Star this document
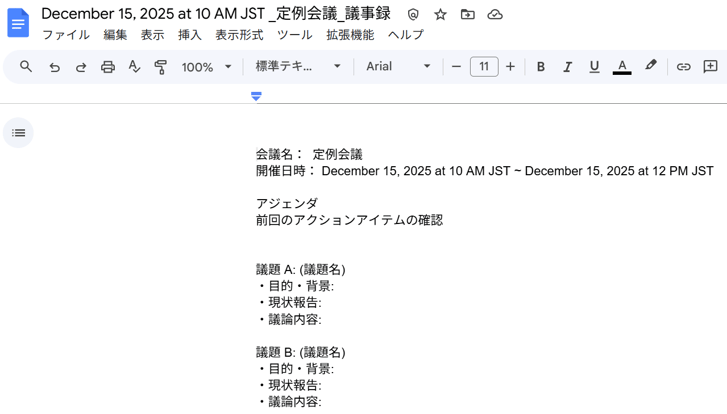727x414 pixels. (440, 14)
